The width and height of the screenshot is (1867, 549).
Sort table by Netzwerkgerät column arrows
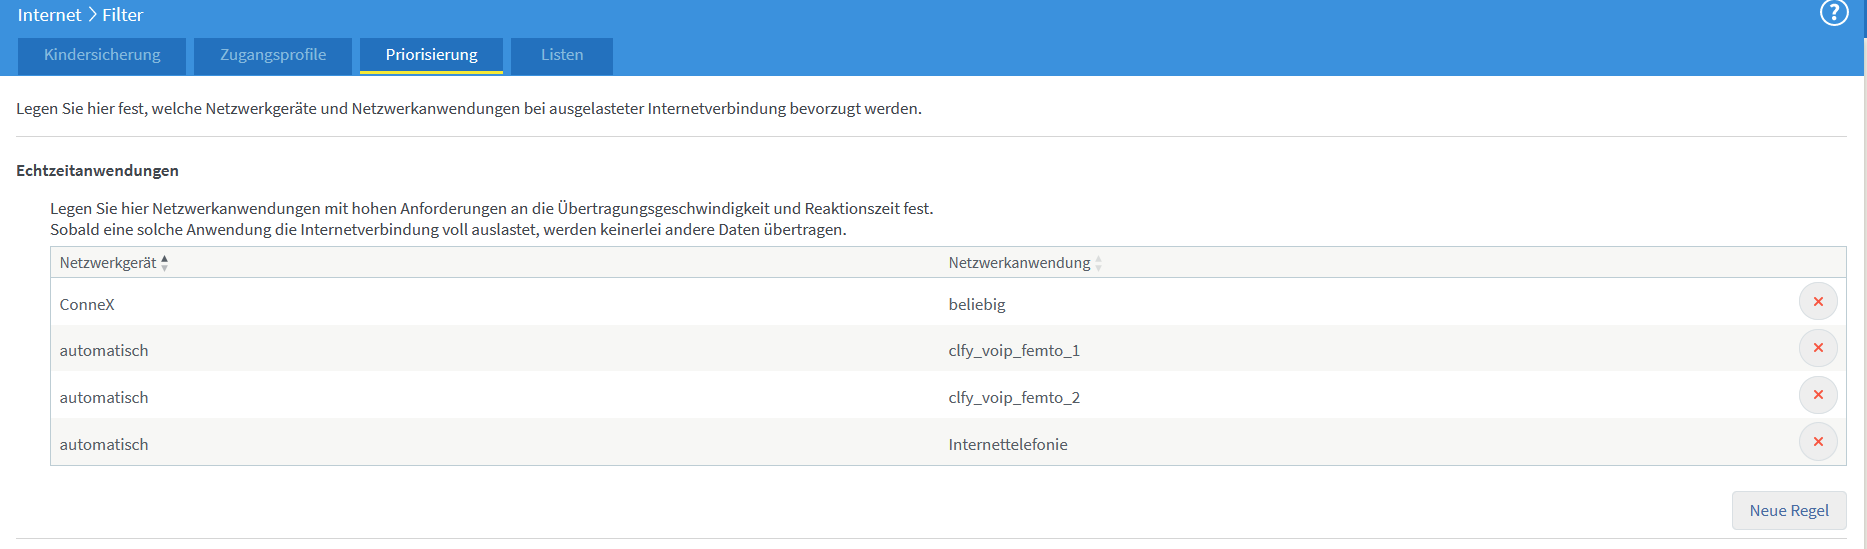click(x=165, y=263)
